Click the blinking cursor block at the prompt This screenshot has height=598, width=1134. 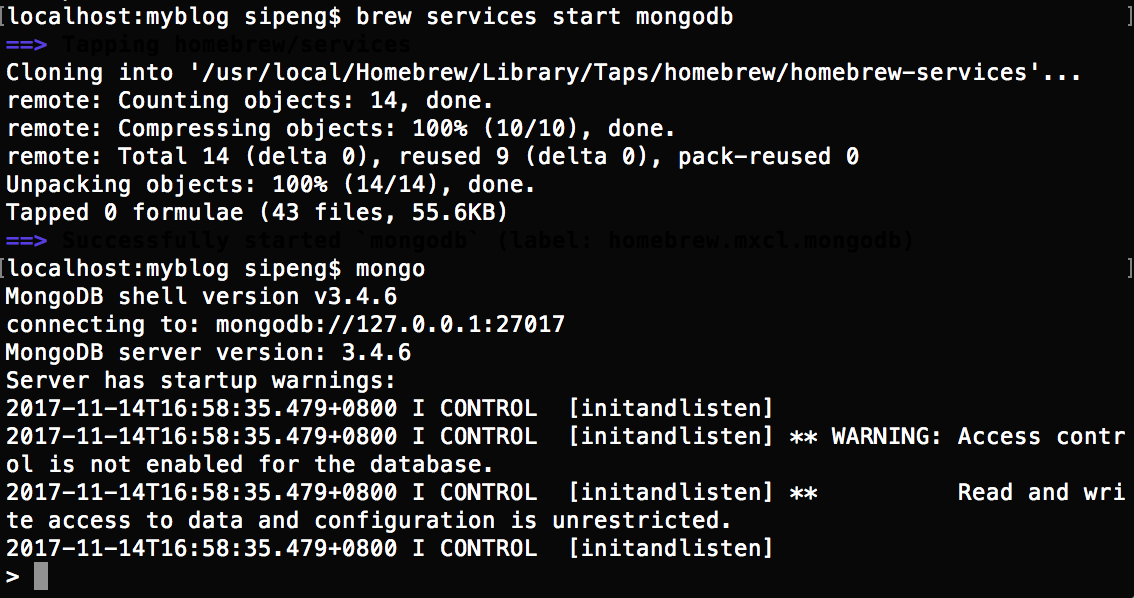(x=41, y=577)
